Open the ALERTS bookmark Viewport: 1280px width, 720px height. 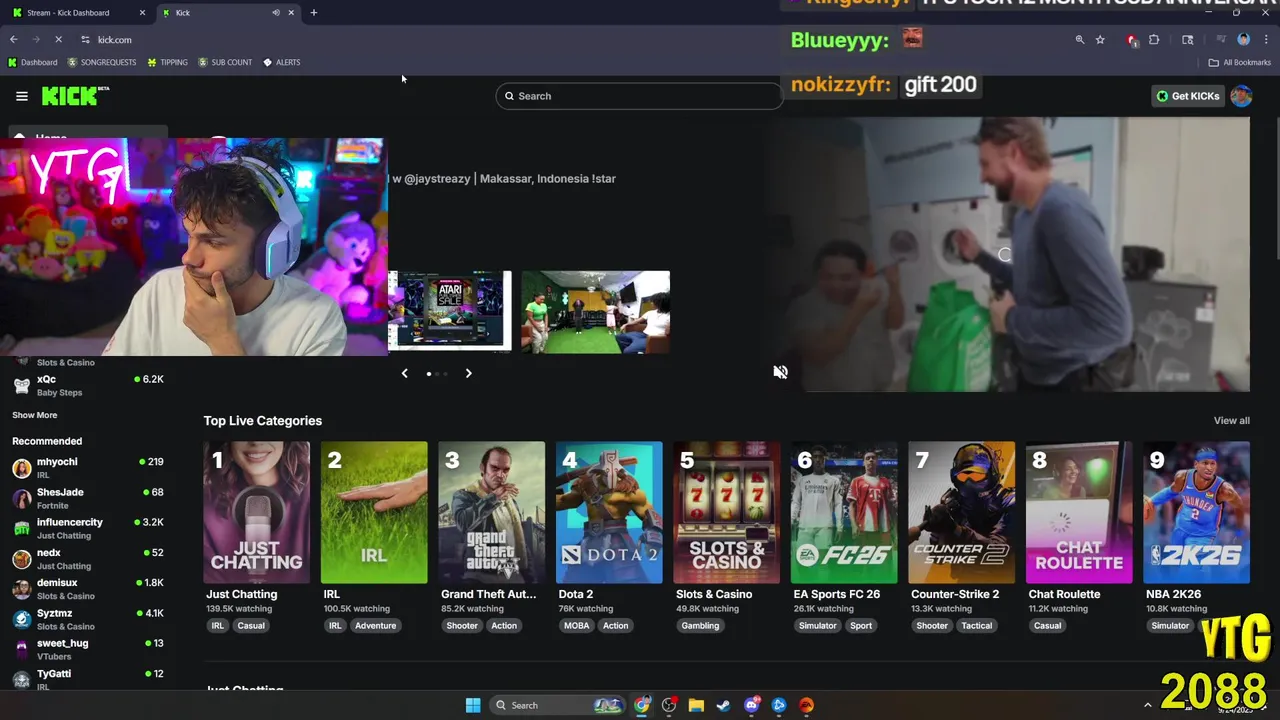pyautogui.click(x=281, y=62)
